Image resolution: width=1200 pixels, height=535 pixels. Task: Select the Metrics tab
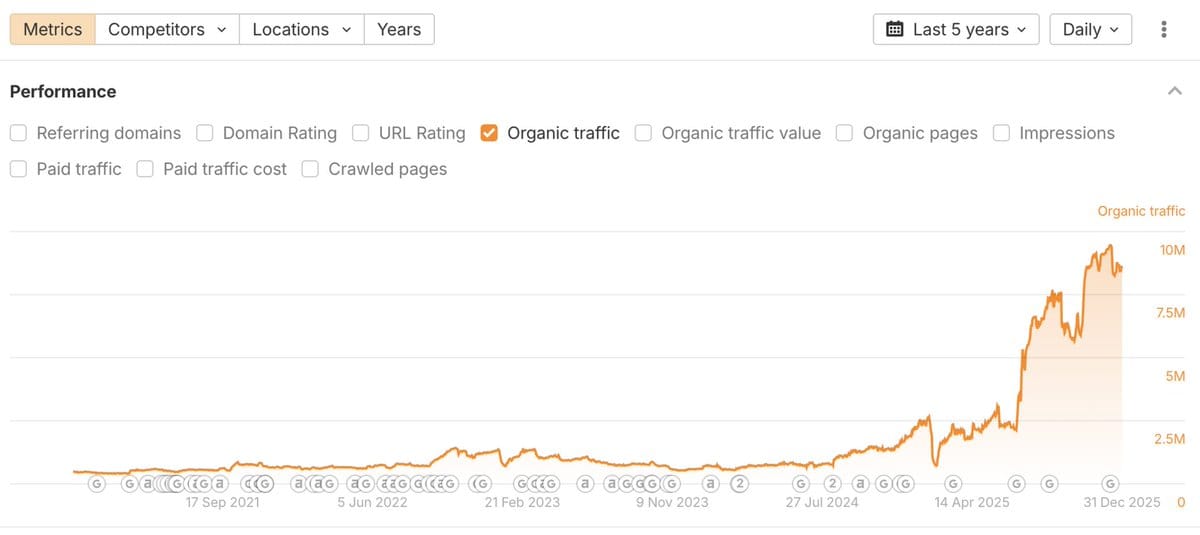(x=52, y=29)
